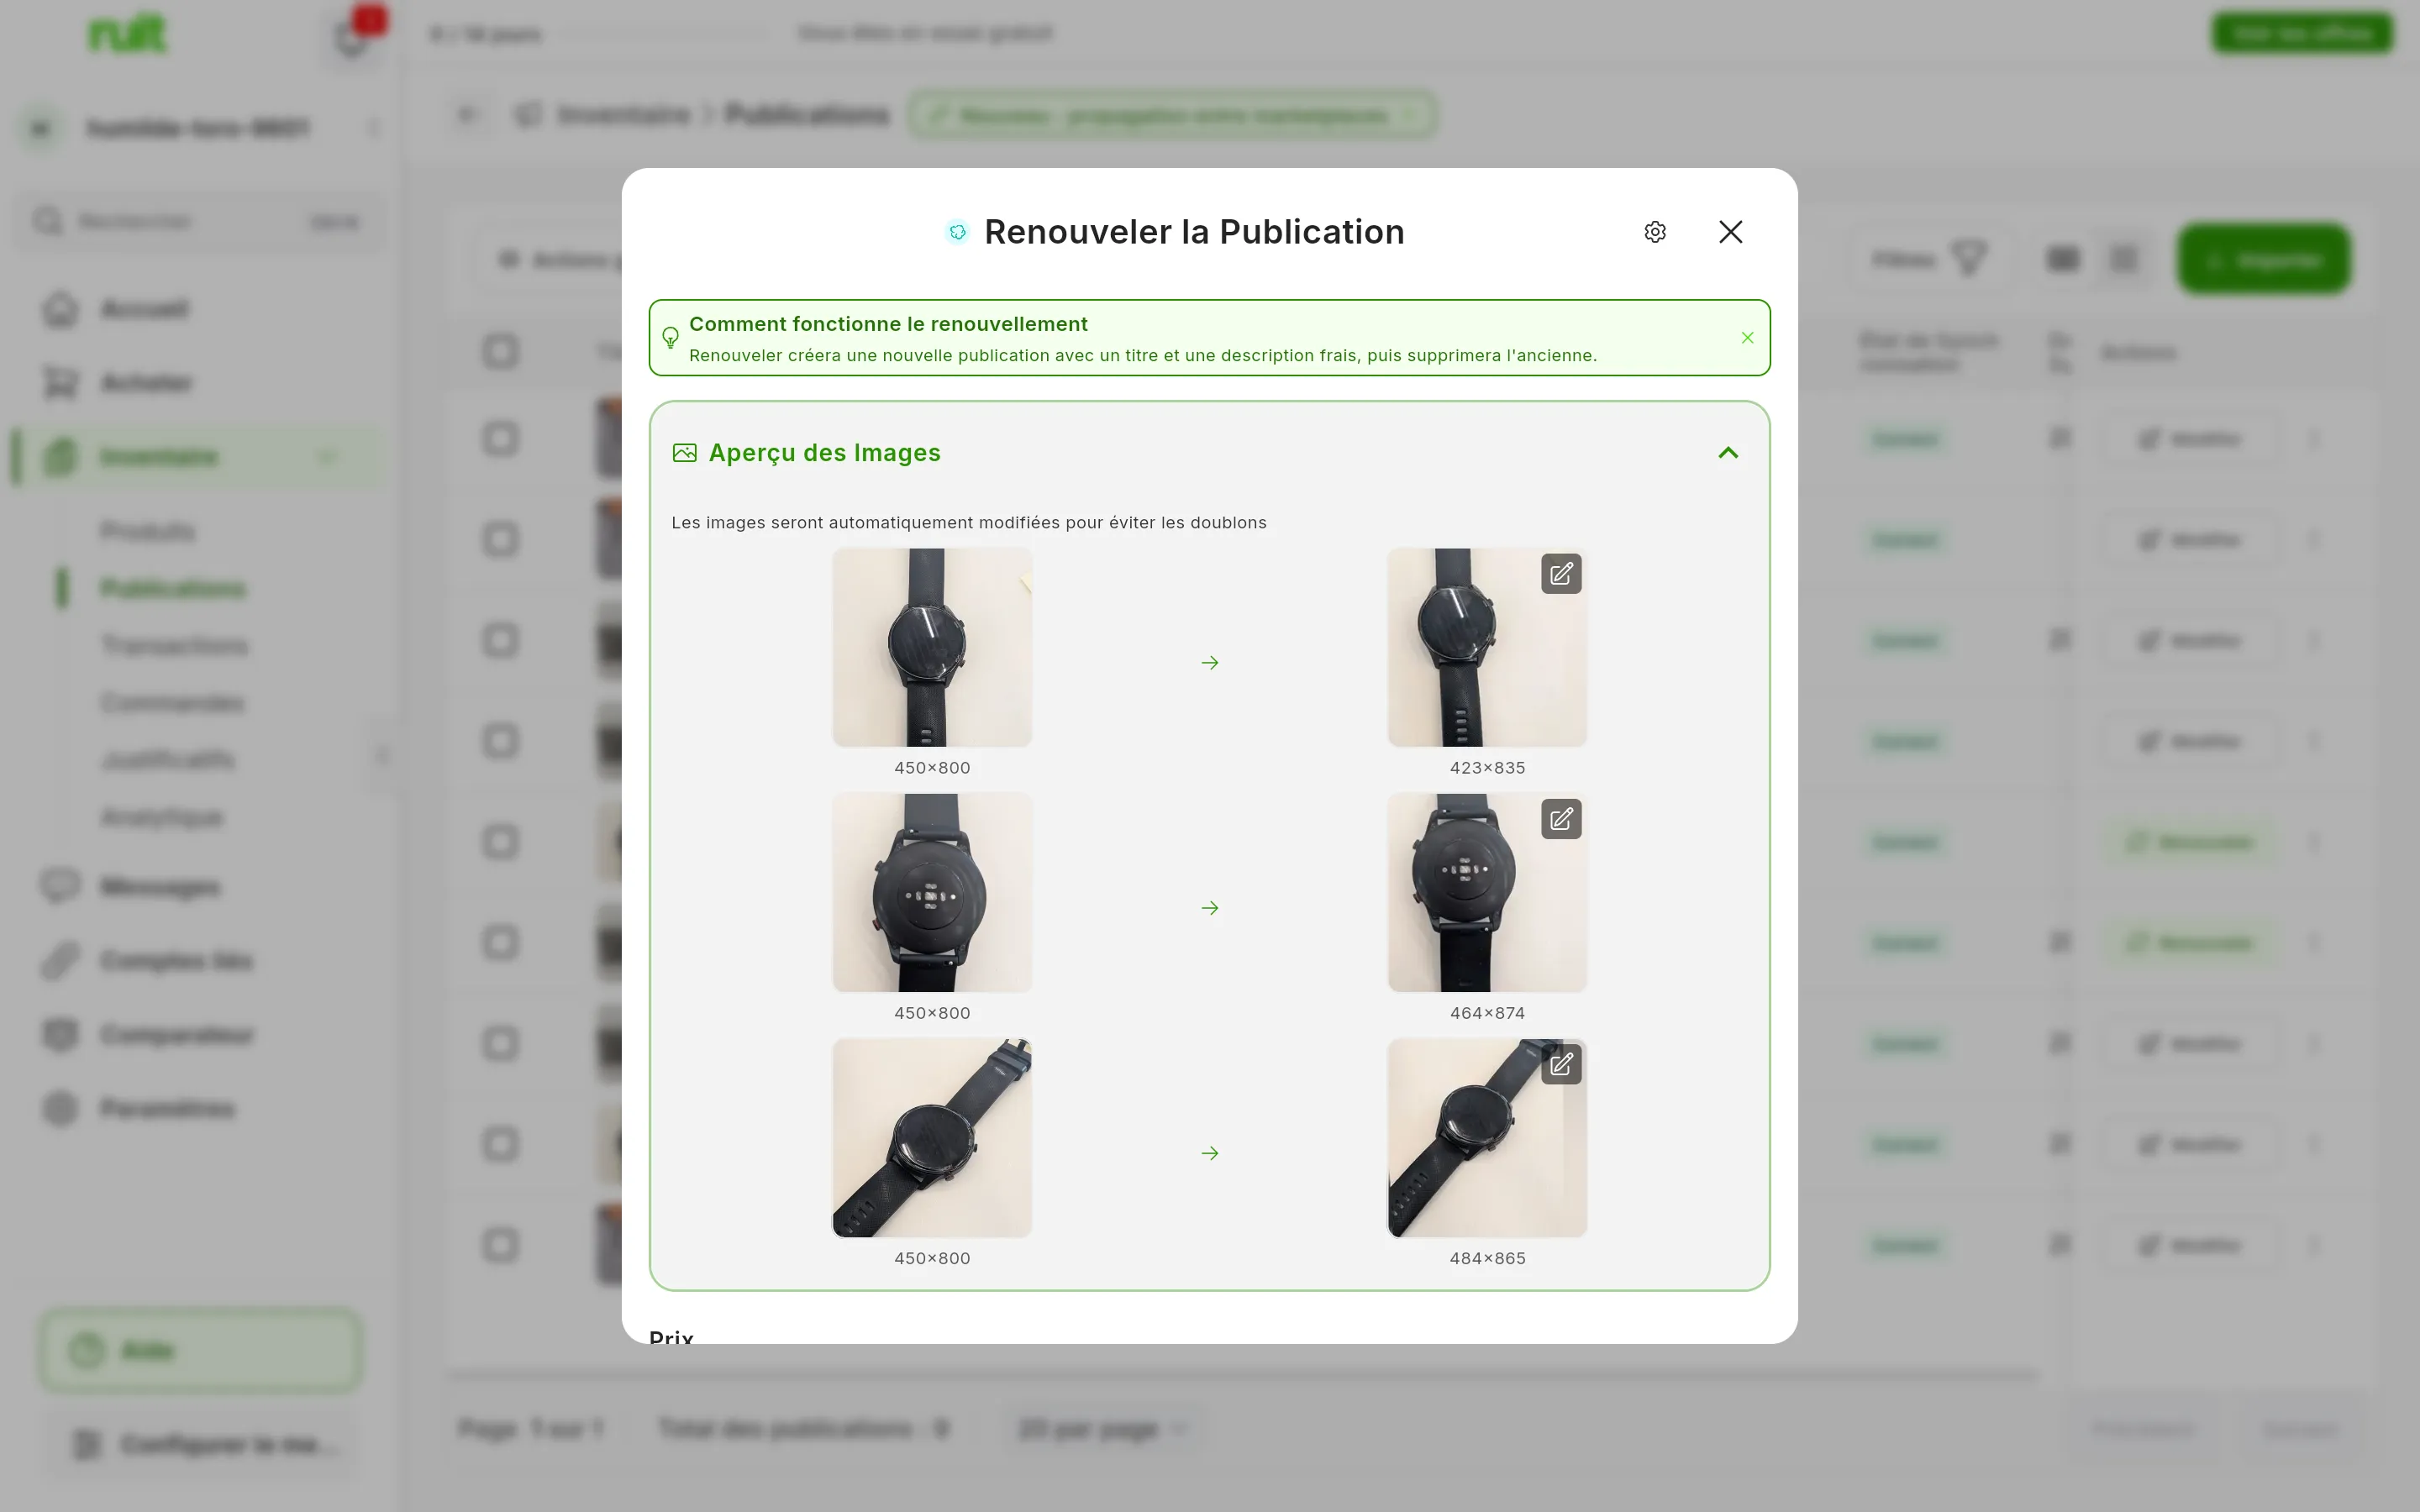Dismiss the green renewal info banner
This screenshot has width=2420, height=1512.
click(1747, 338)
